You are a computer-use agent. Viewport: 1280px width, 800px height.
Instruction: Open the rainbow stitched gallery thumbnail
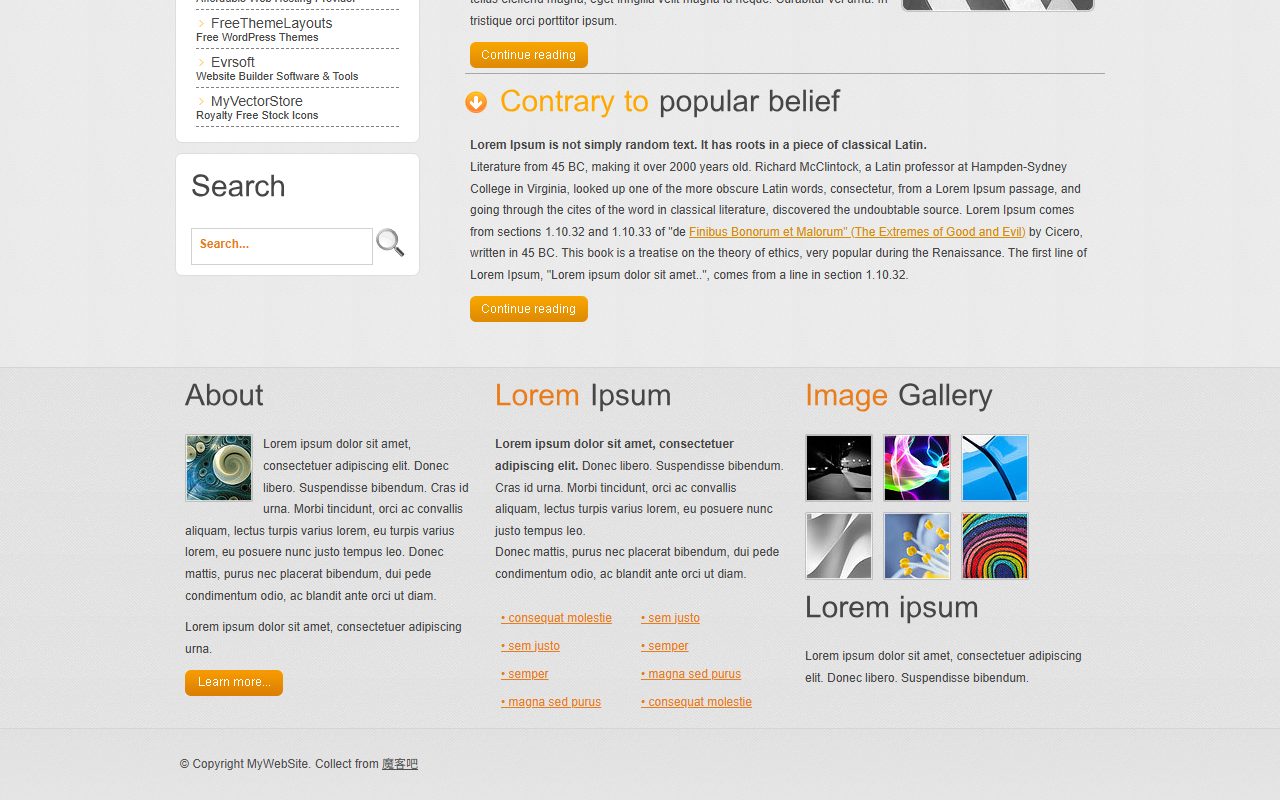tap(995, 546)
